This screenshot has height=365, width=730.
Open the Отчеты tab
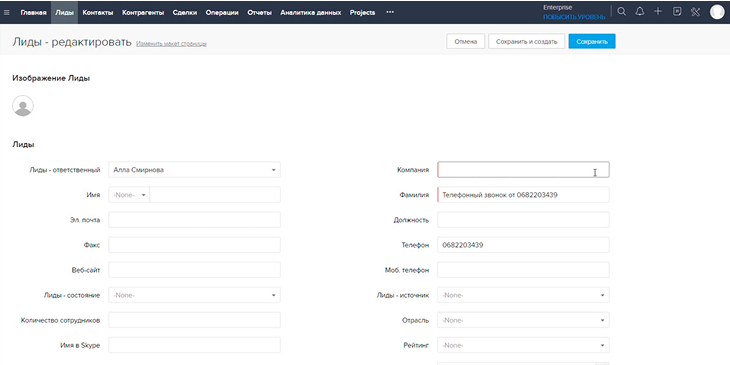click(259, 13)
